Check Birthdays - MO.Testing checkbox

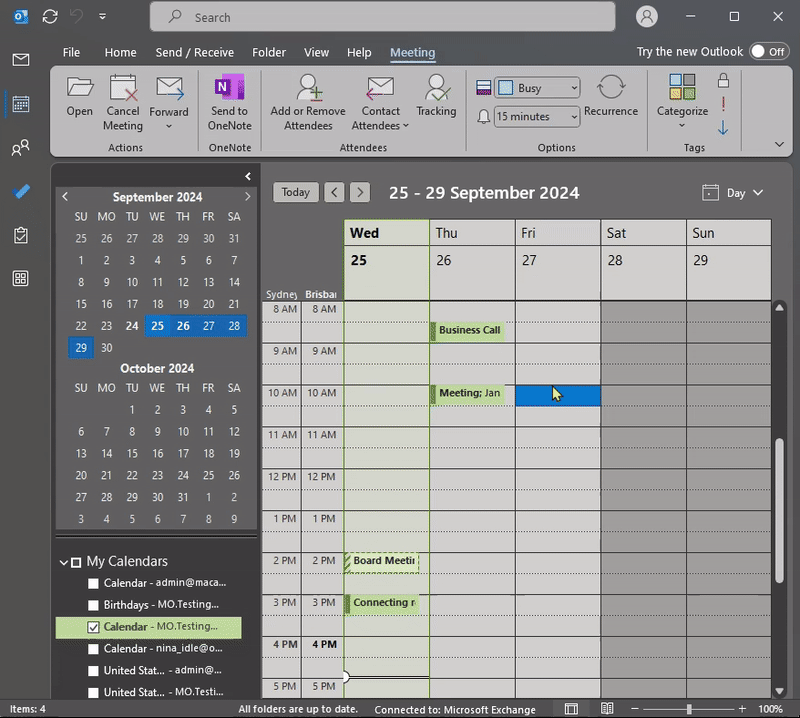pyautogui.click(x=93, y=605)
